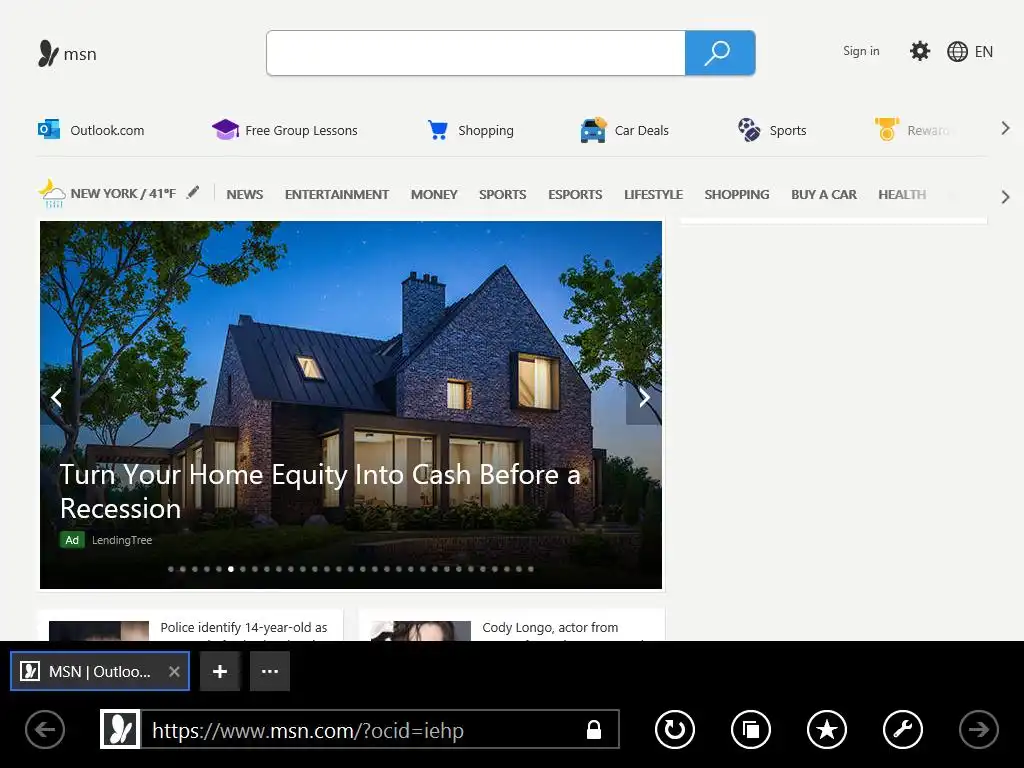Switch to the MSN | Outlook tab

click(x=100, y=671)
